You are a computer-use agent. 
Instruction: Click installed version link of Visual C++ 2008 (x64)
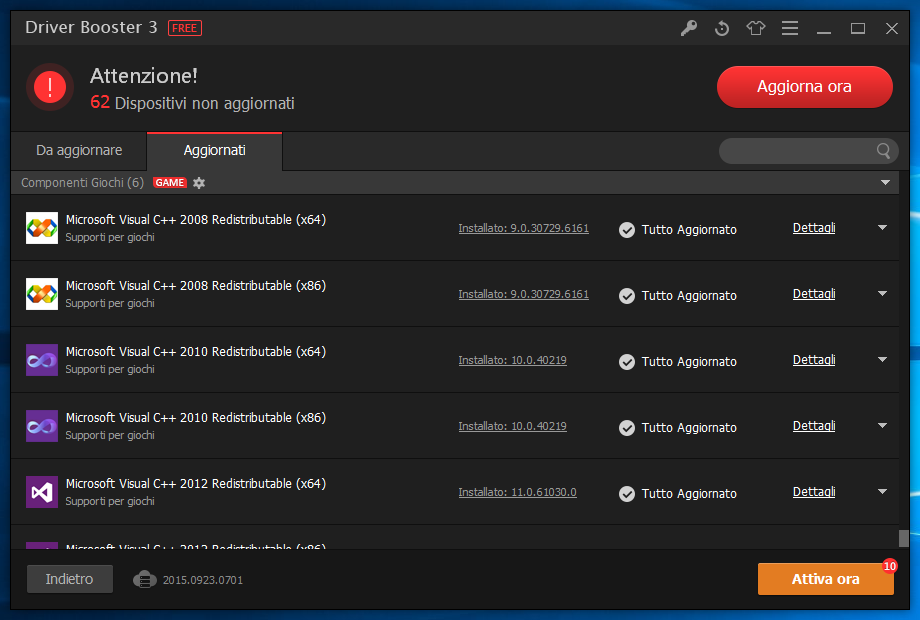coord(523,228)
